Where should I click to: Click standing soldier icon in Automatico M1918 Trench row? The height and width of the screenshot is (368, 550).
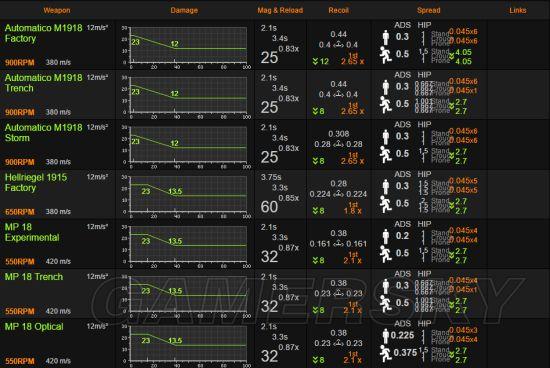click(x=386, y=87)
